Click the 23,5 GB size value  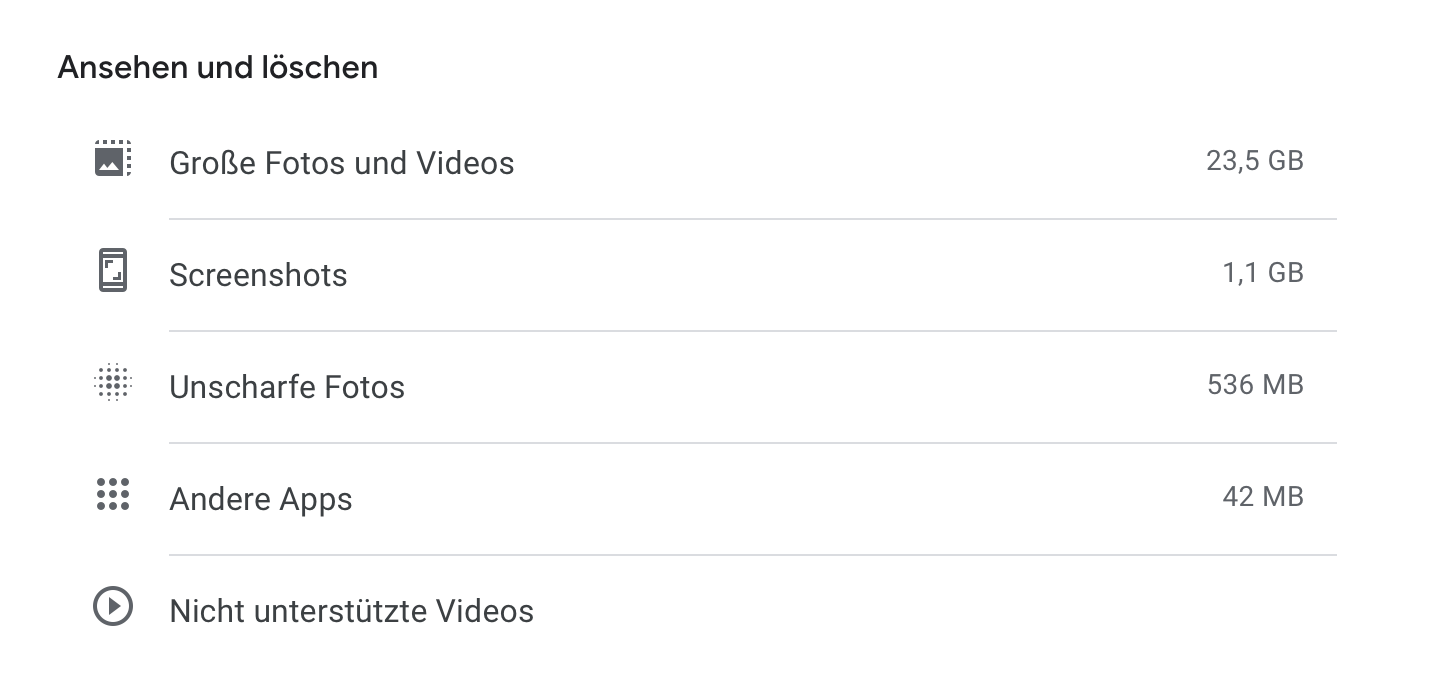tap(1255, 161)
